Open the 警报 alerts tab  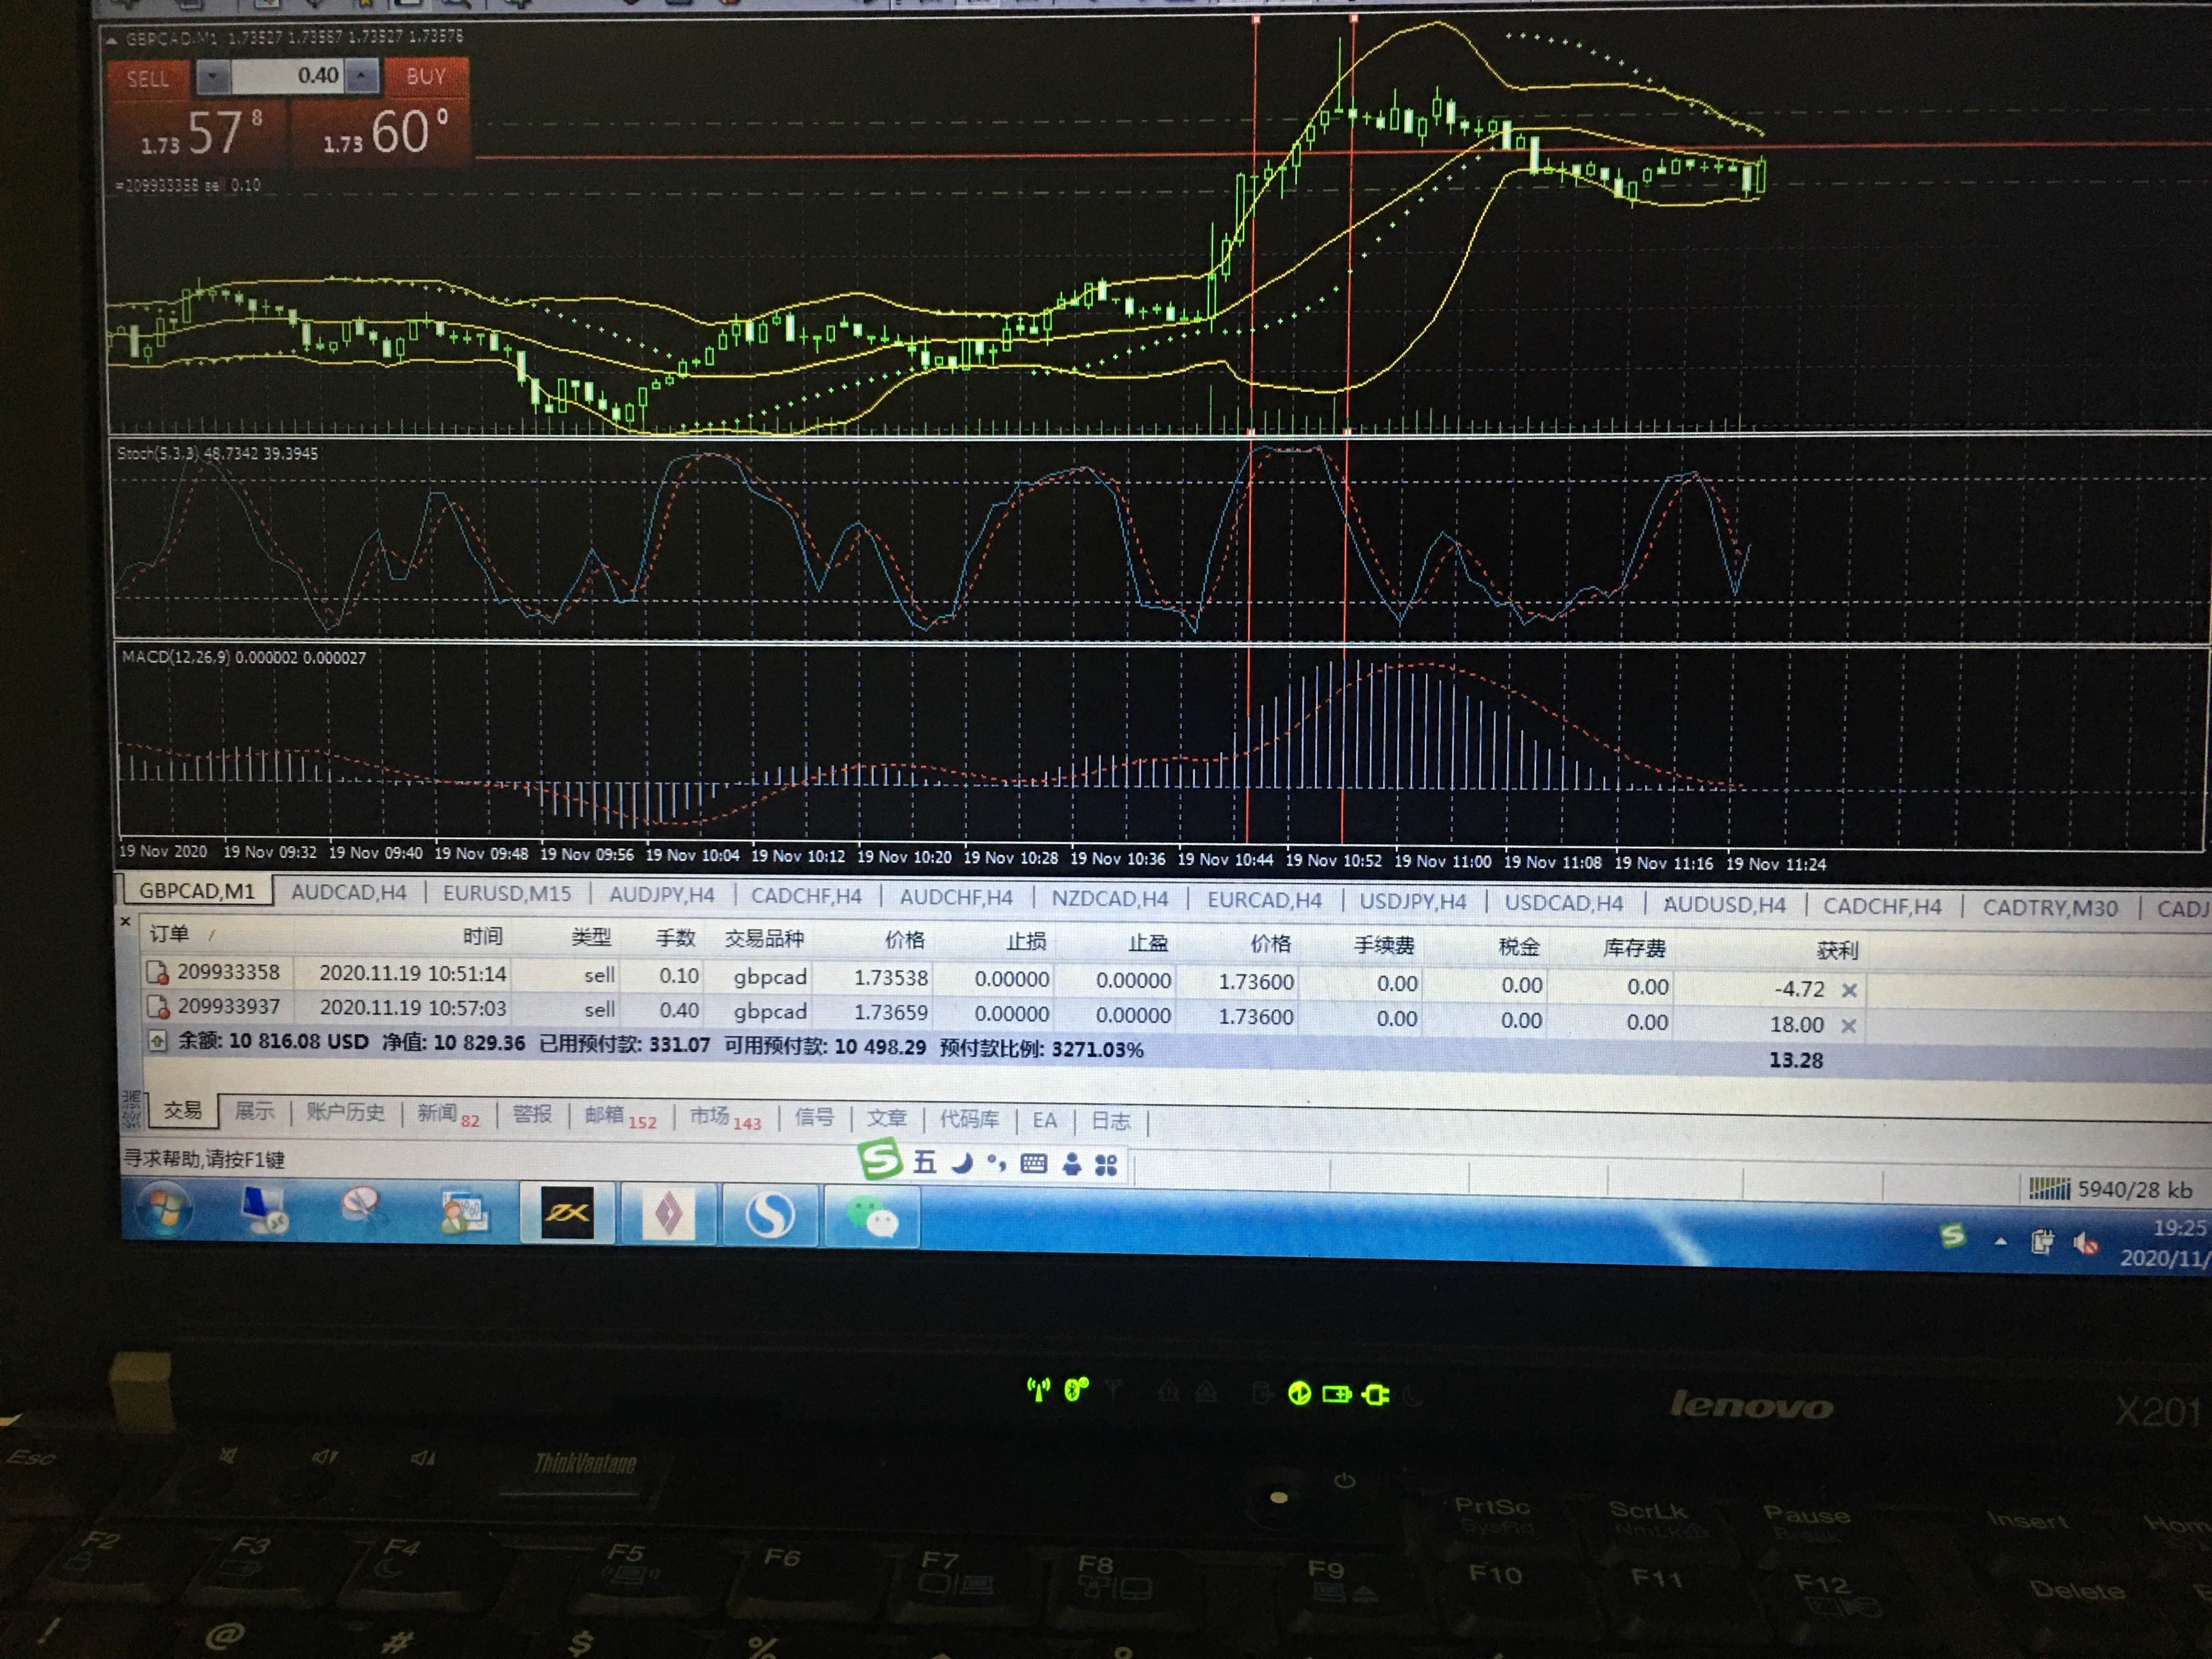click(x=532, y=1114)
